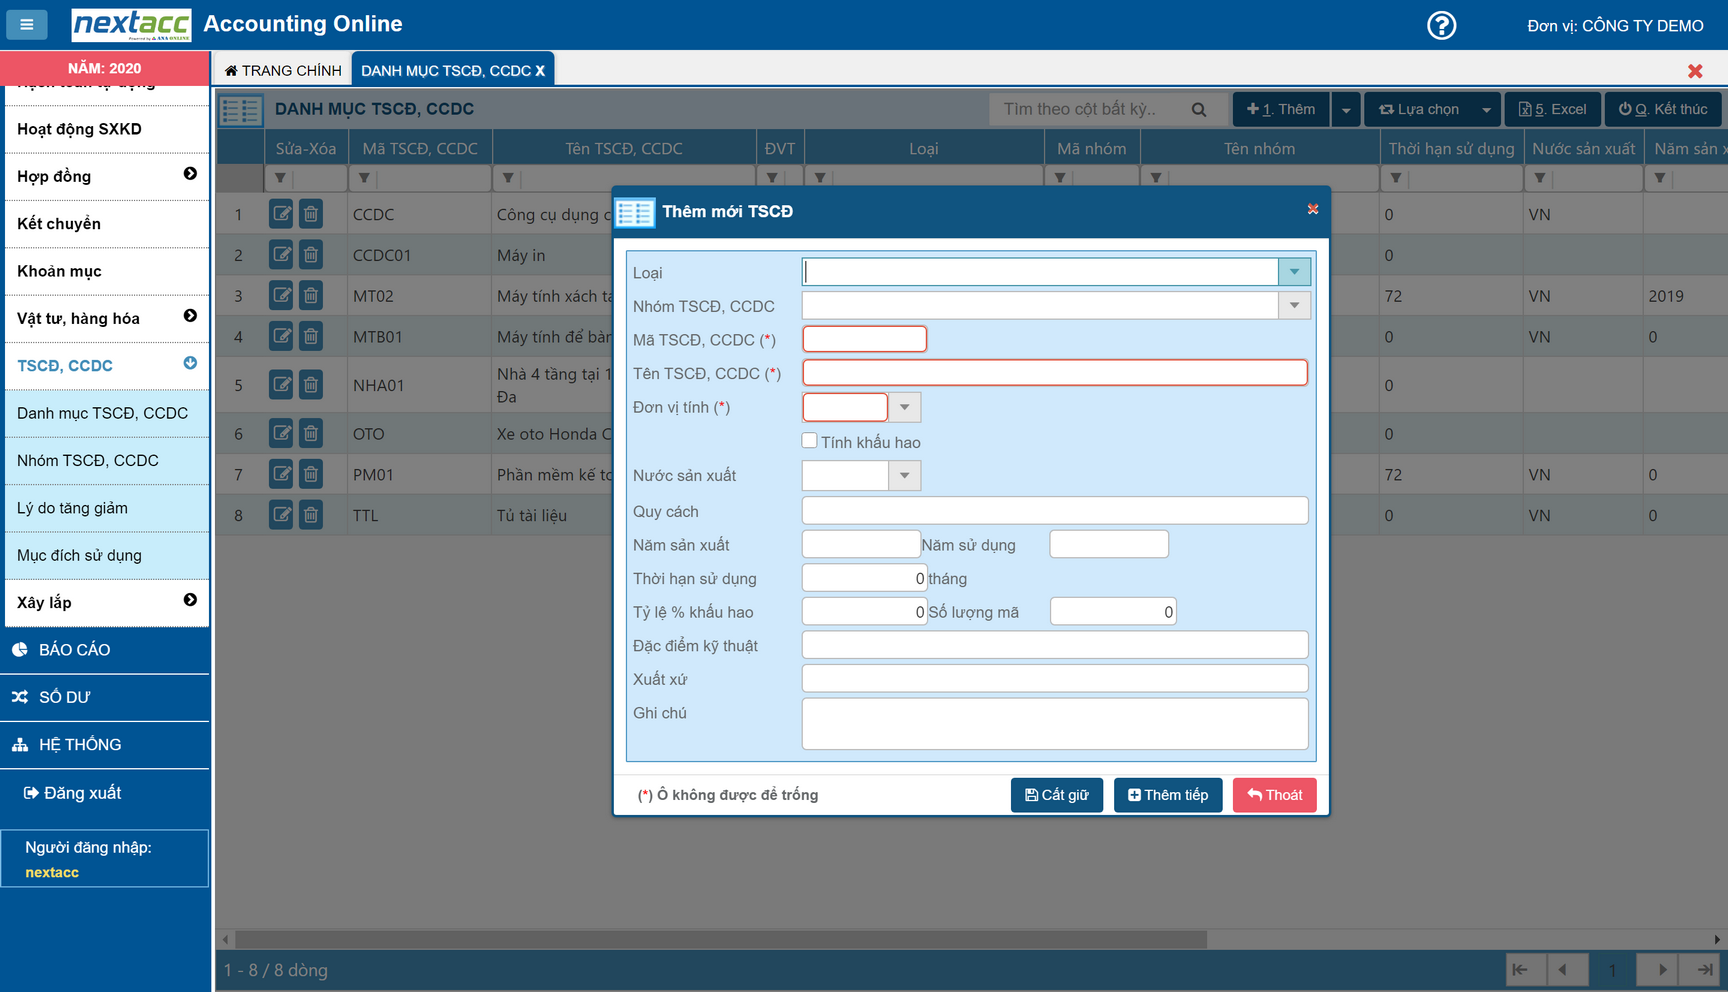Click the Cất giữ save button
The width and height of the screenshot is (1728, 992).
click(1056, 795)
